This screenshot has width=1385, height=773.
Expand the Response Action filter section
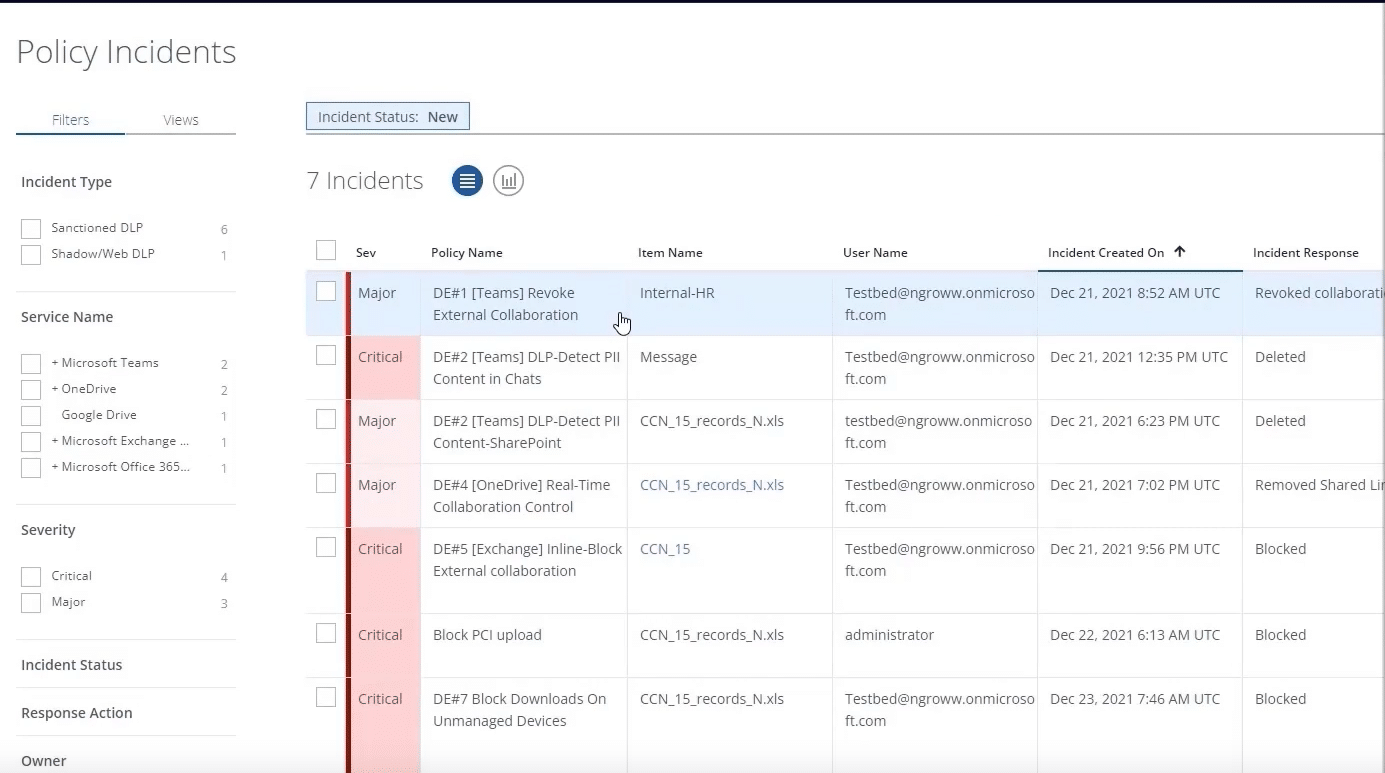click(x=77, y=713)
